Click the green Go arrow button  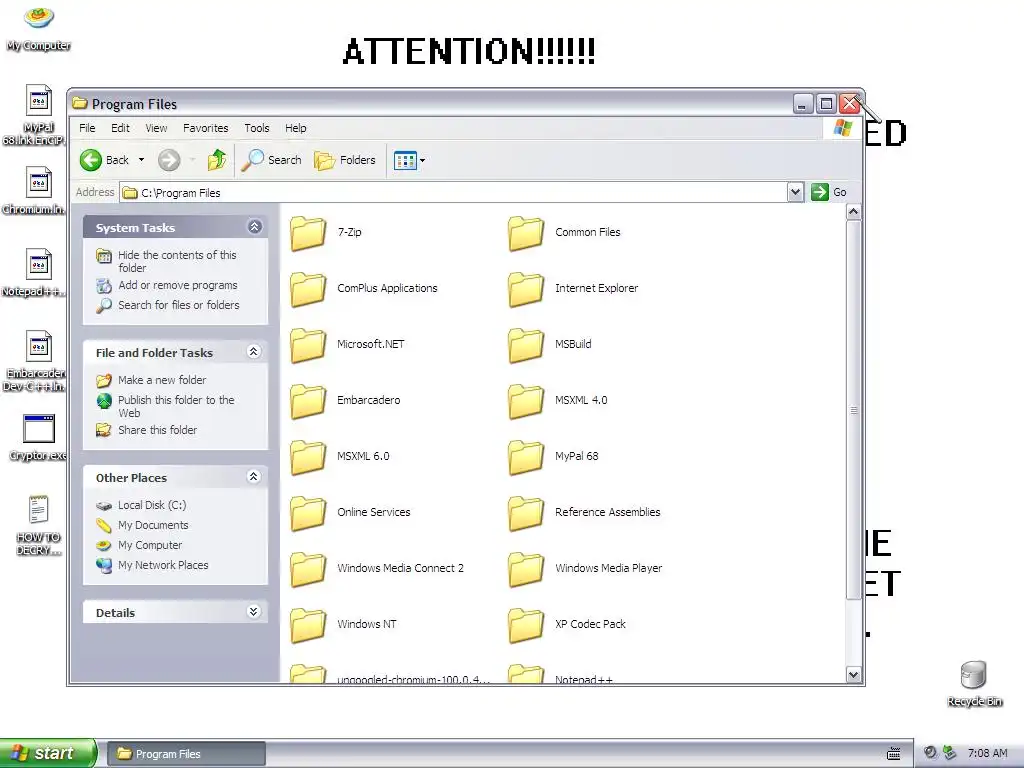pos(820,192)
